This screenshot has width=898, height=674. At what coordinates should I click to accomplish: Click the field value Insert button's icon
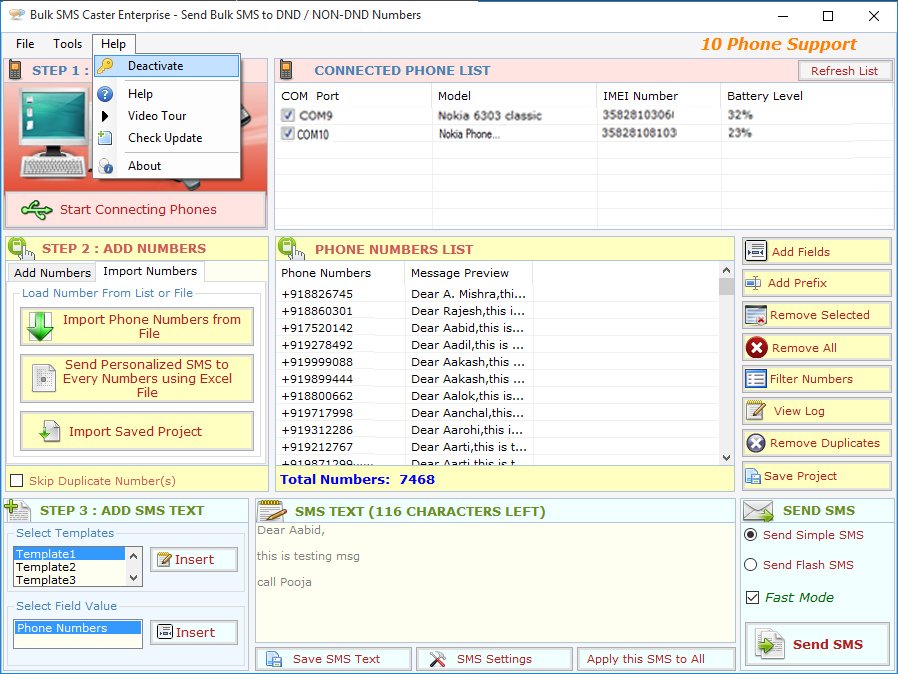[x=165, y=632]
